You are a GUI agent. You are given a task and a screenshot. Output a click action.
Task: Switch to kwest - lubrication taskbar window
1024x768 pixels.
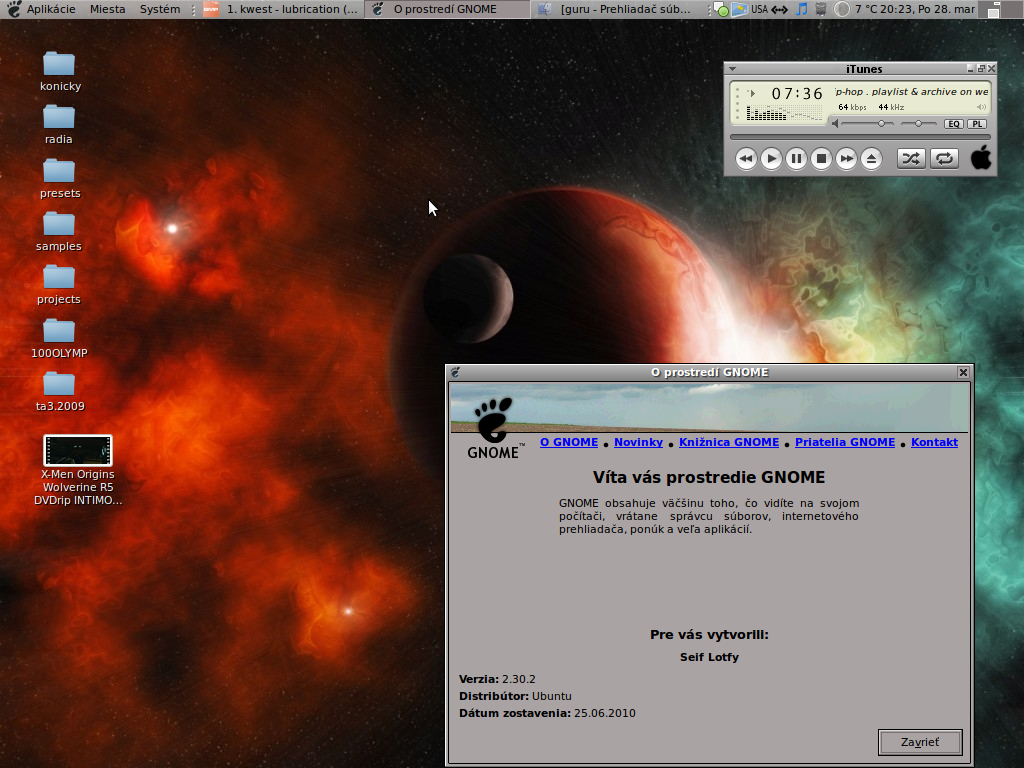tap(281, 9)
